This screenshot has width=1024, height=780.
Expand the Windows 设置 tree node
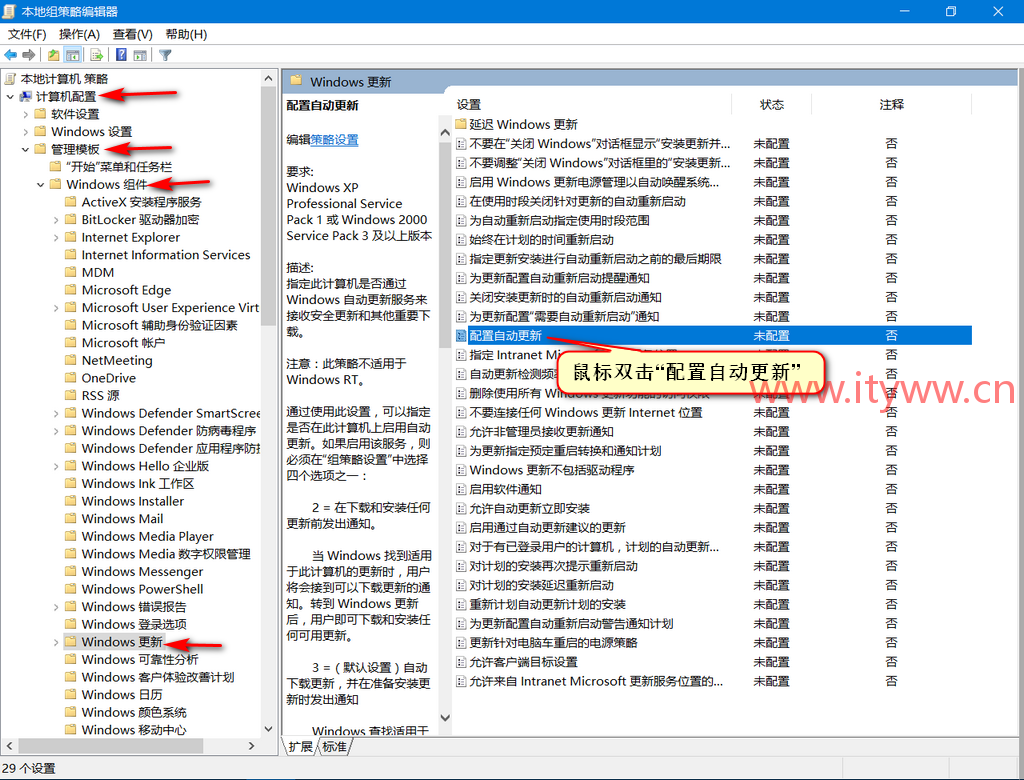[x=25, y=132]
